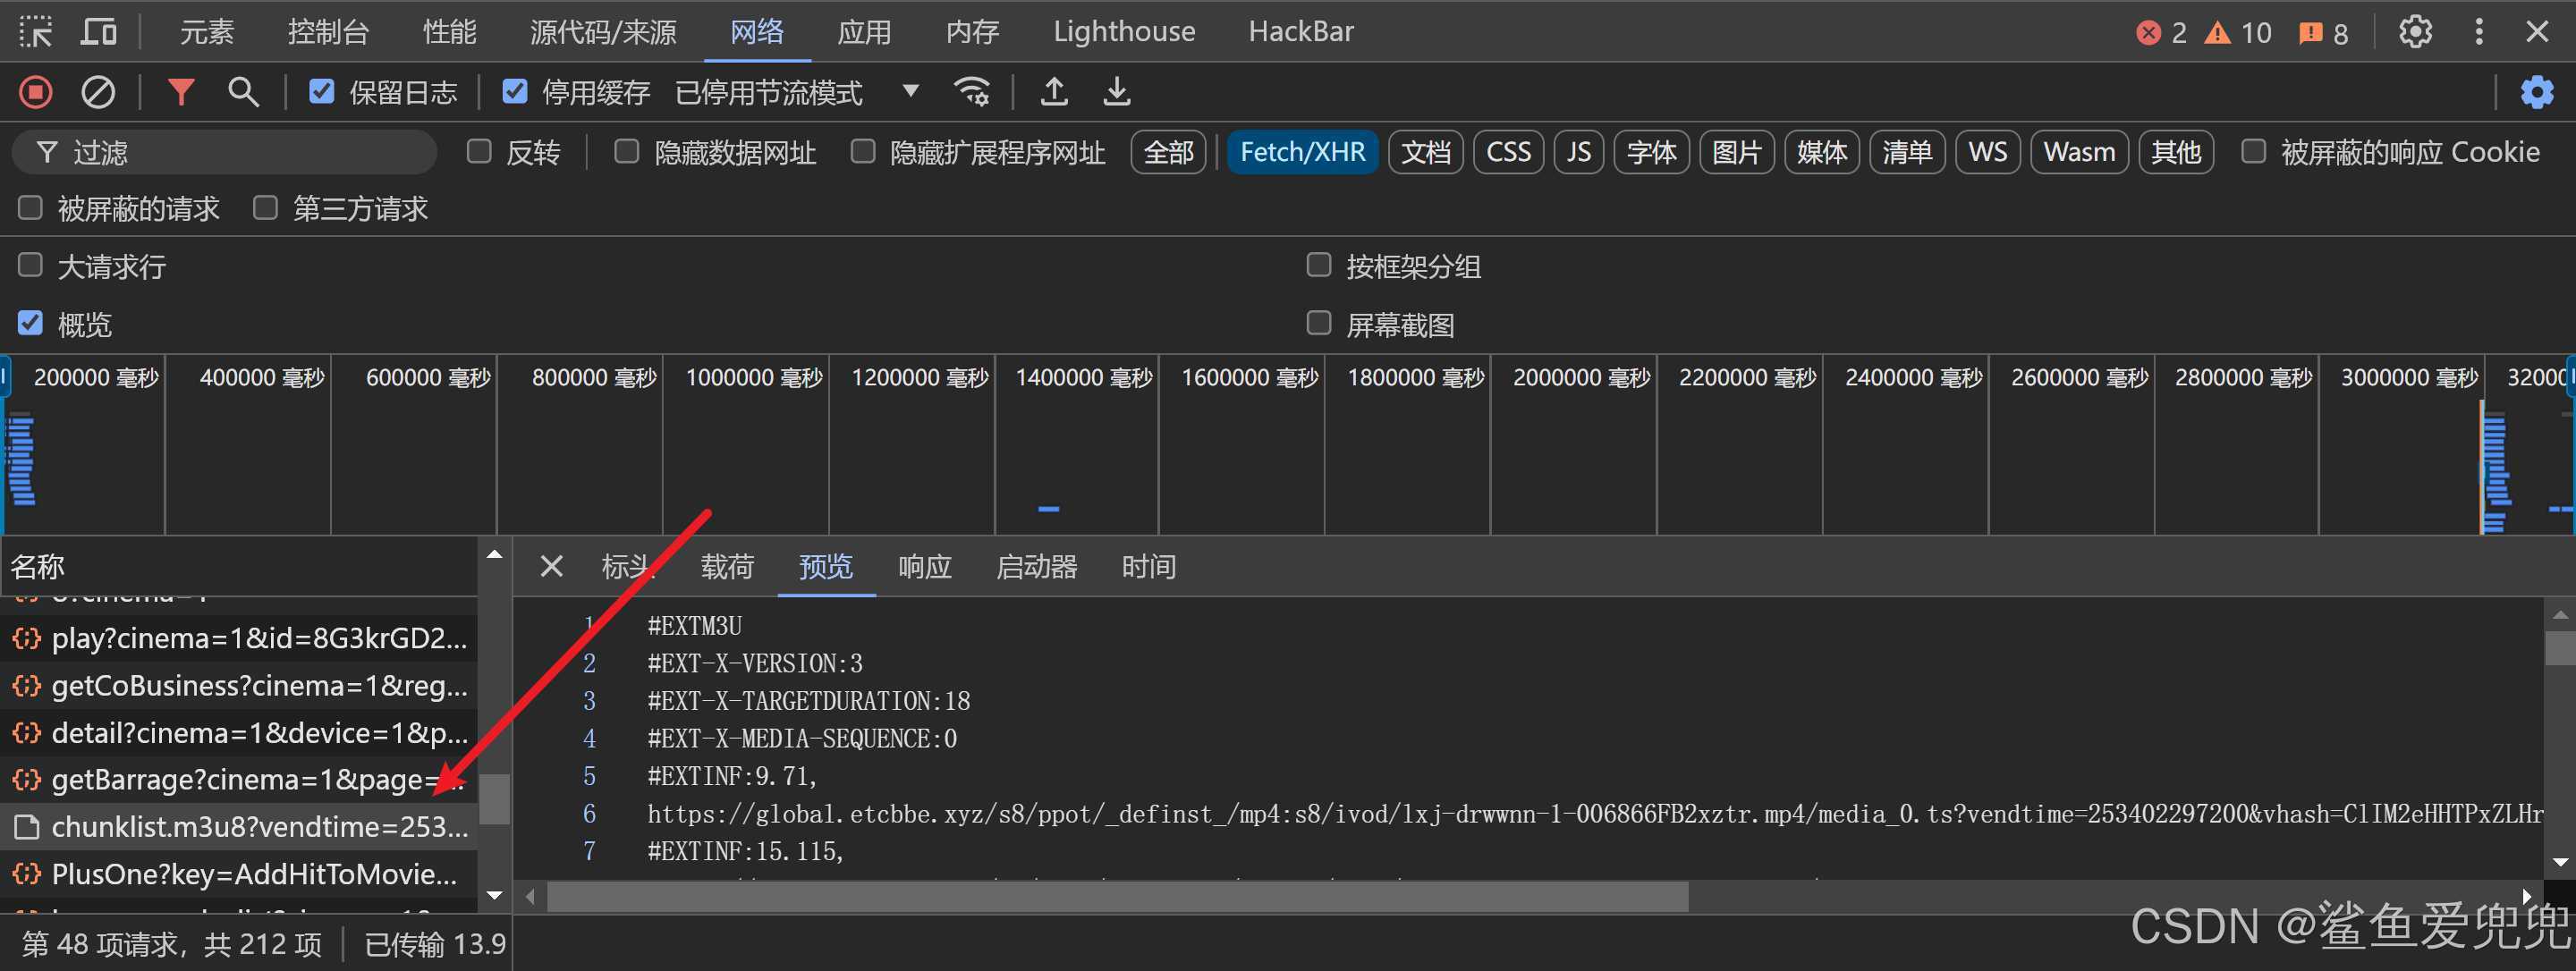Click the issues badge showing 8
Screen dimensions: 2576x971
tap(2323, 33)
